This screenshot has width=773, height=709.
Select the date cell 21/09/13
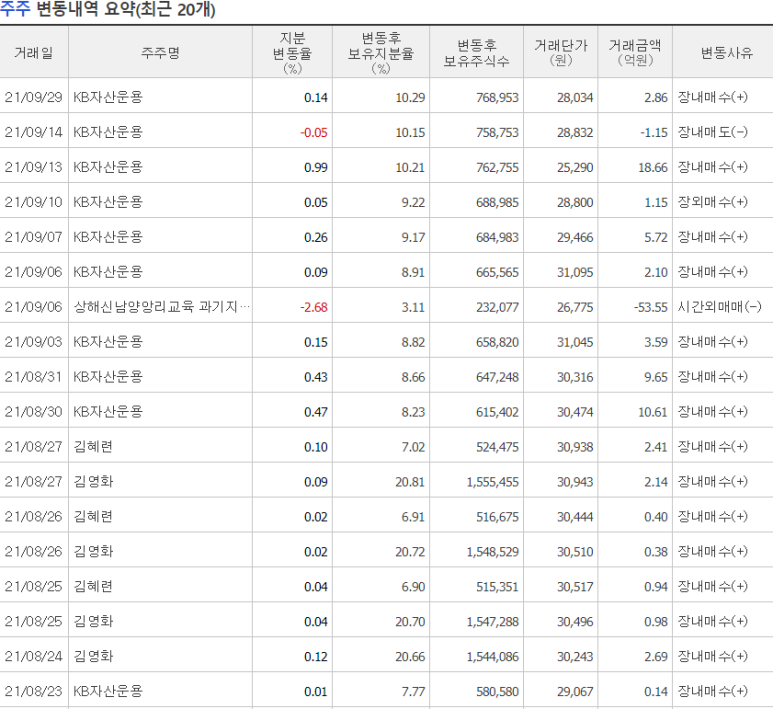[x=34, y=167]
